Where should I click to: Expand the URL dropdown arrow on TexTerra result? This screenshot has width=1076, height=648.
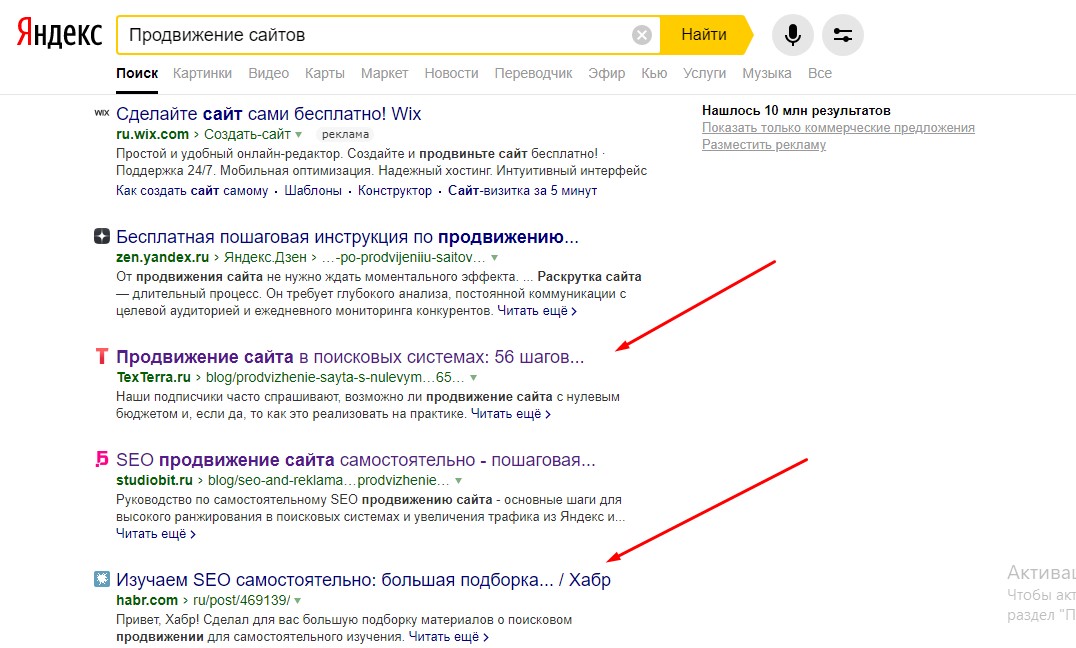pyautogui.click(x=473, y=378)
